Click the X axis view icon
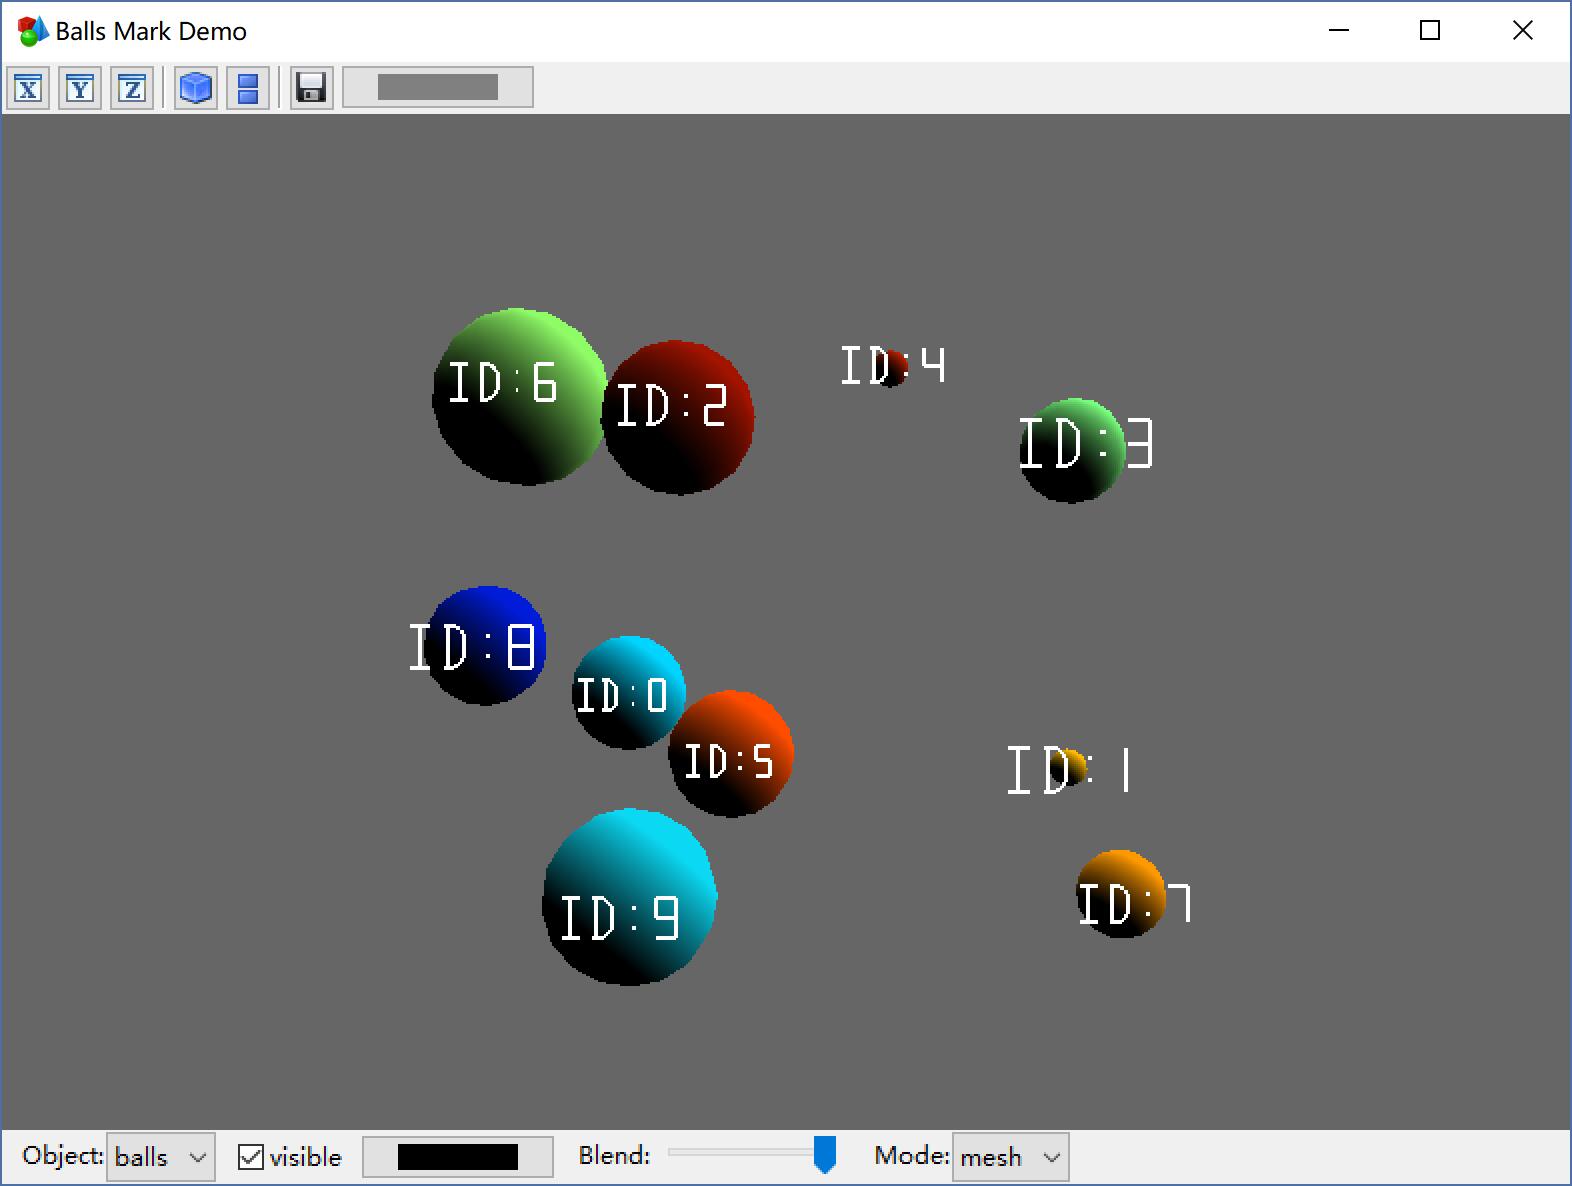The width and height of the screenshot is (1572, 1186). coord(28,88)
